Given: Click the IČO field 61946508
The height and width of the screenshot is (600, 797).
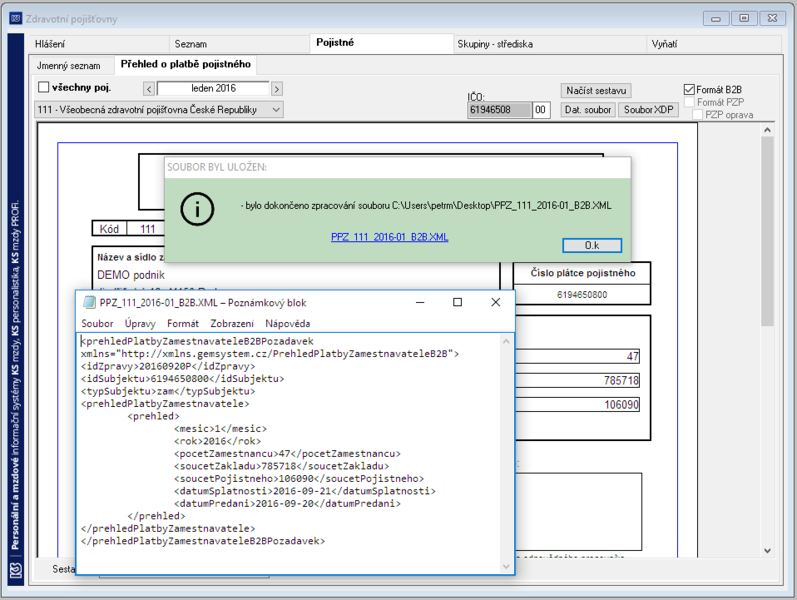Looking at the screenshot, I should [499, 110].
